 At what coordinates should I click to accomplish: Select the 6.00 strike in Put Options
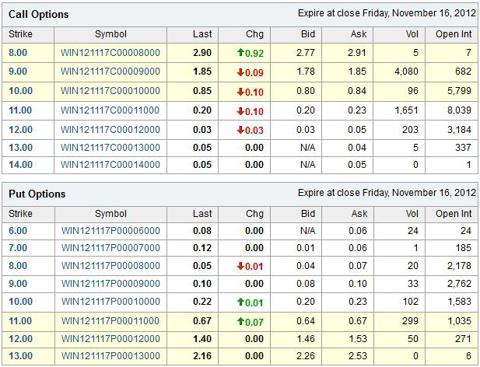18,231
